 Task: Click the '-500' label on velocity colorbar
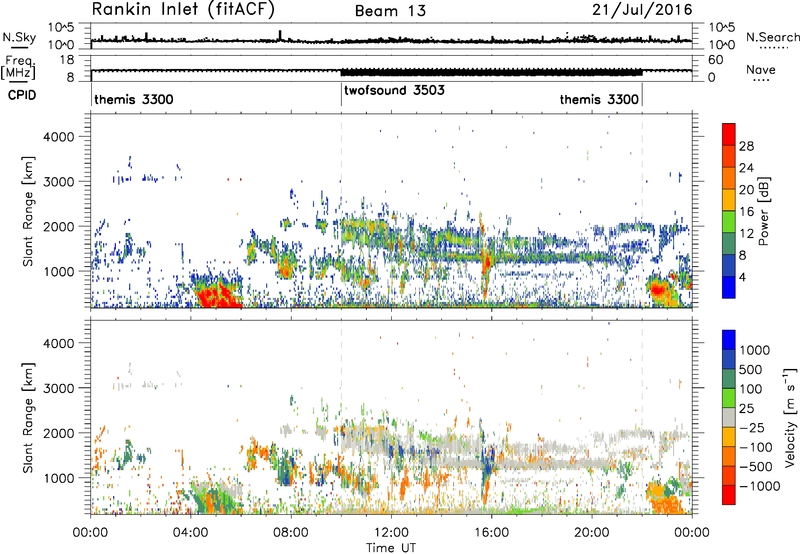(755, 466)
